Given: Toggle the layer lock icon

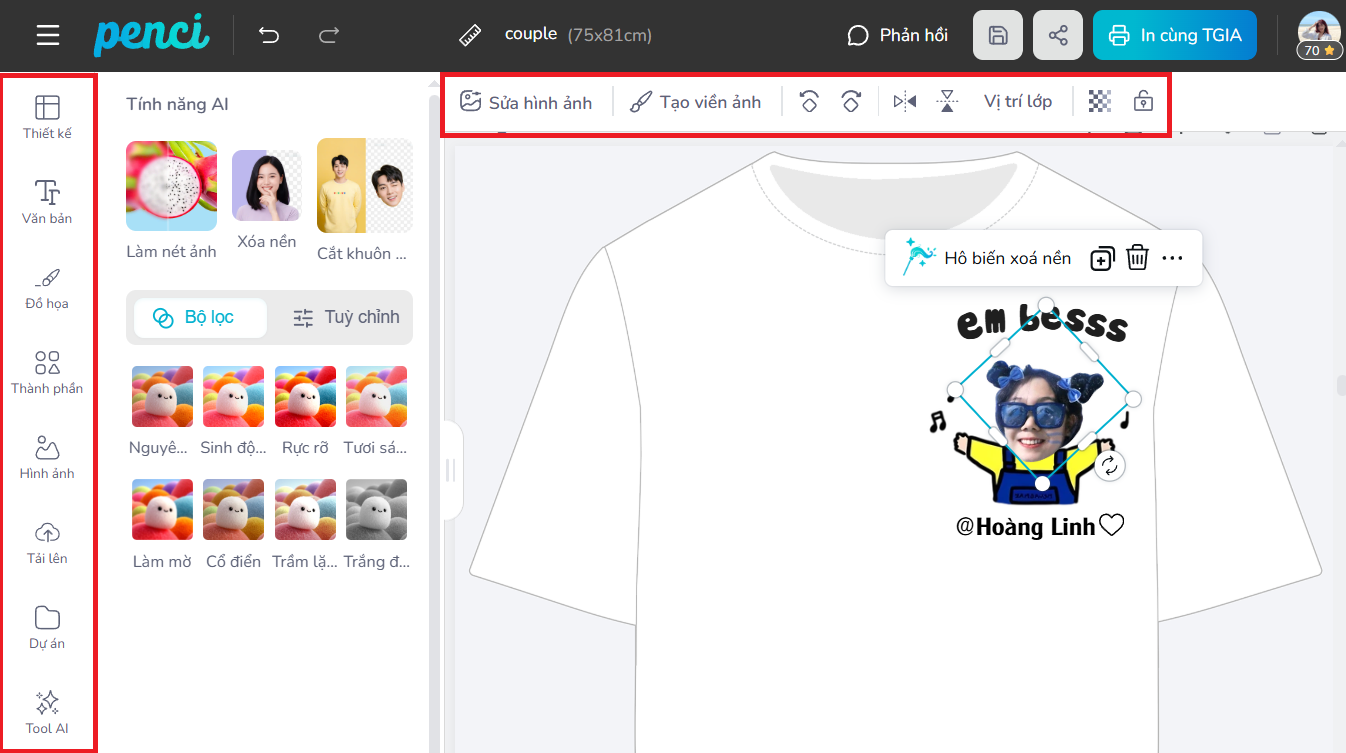Looking at the screenshot, I should click(1143, 101).
